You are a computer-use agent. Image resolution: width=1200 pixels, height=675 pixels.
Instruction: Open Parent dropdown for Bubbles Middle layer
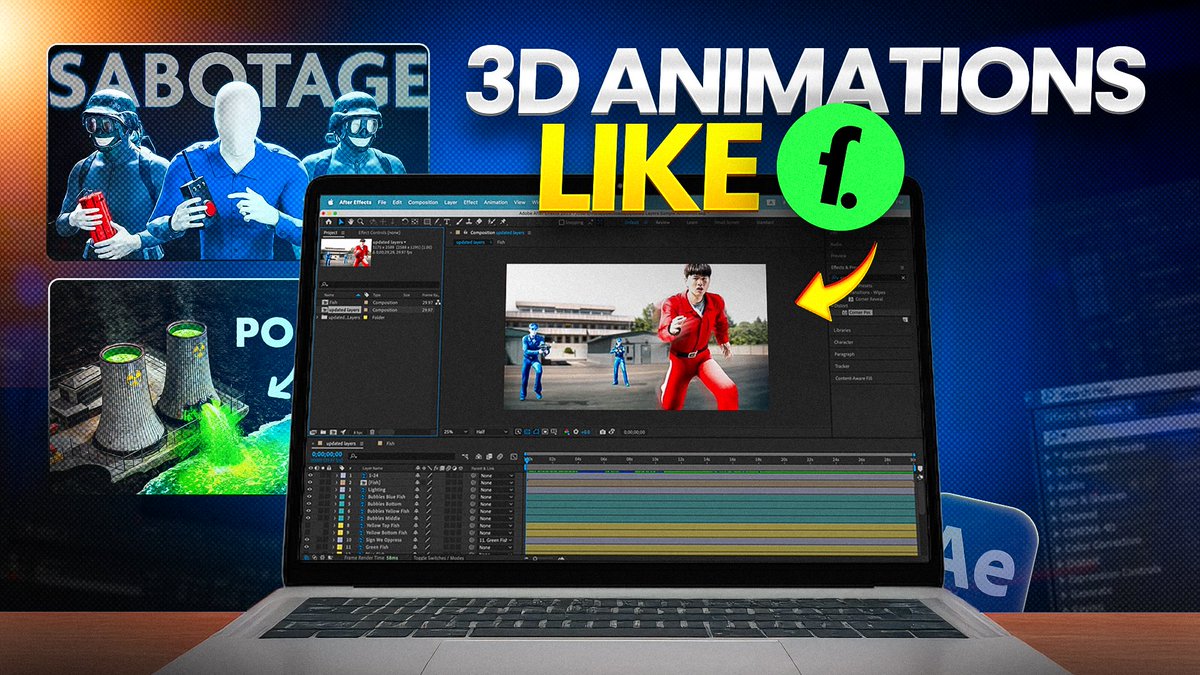[x=497, y=518]
